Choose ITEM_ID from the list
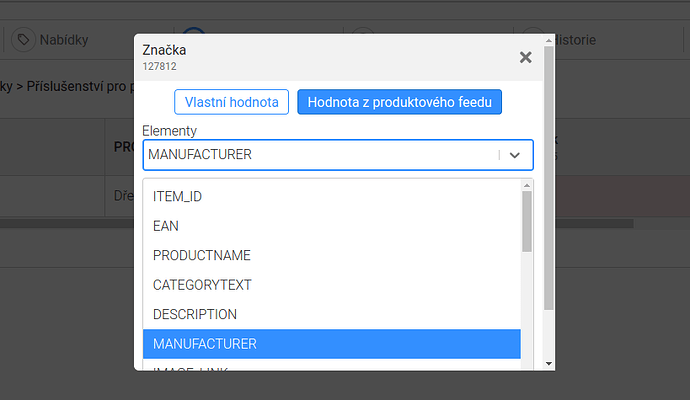Image resolution: width=690 pixels, height=400 pixels. pos(332,196)
